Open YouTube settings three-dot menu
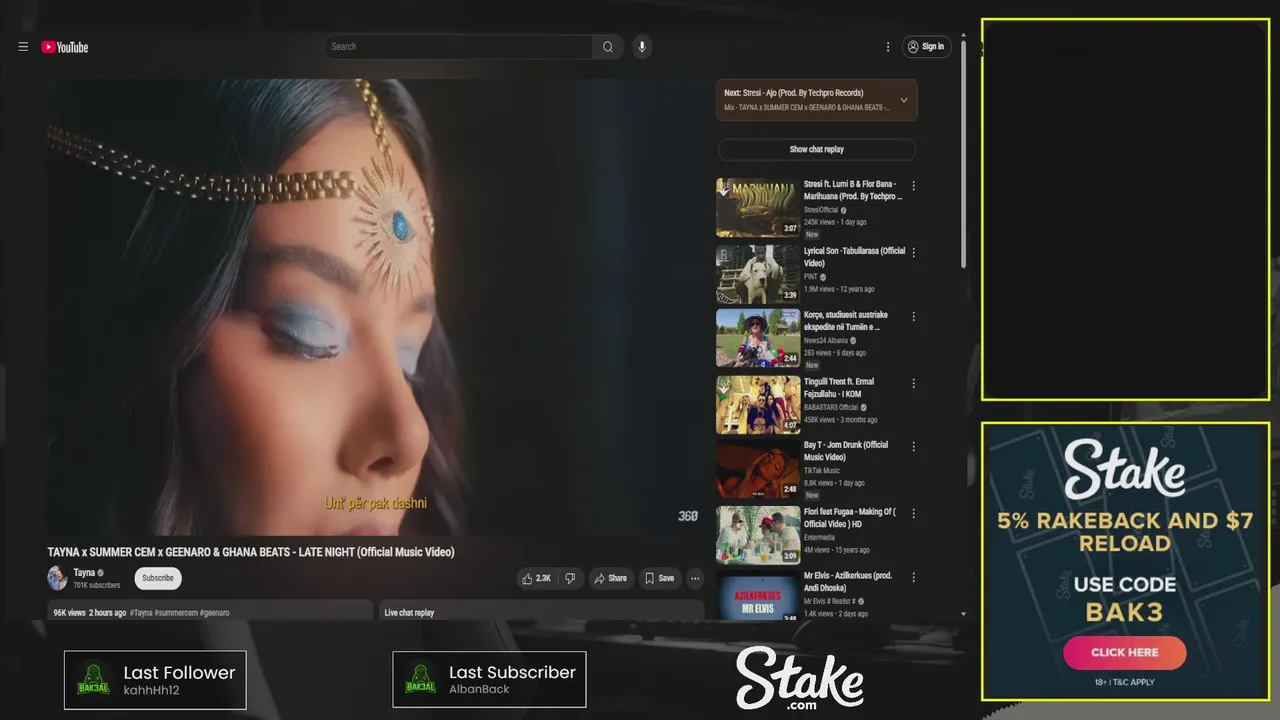The width and height of the screenshot is (1280, 720). point(888,47)
